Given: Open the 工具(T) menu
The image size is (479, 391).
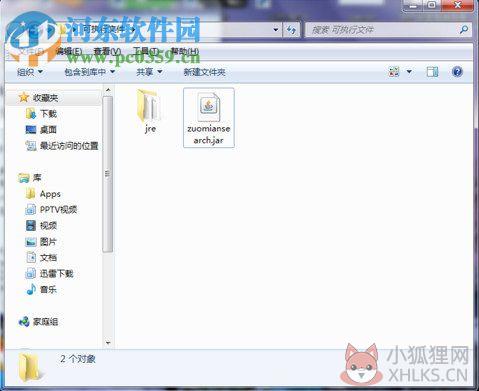Looking at the screenshot, I should coord(146,51).
